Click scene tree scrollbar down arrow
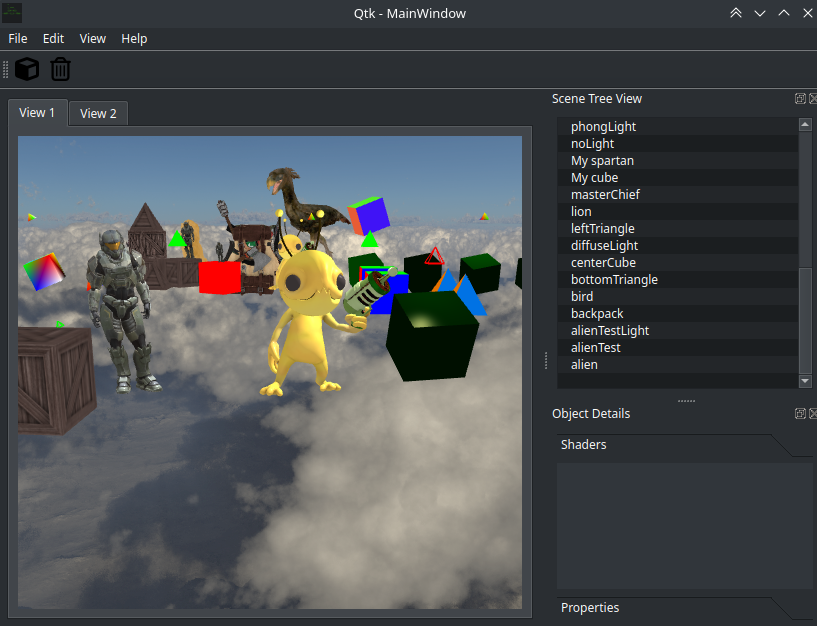 [805, 381]
